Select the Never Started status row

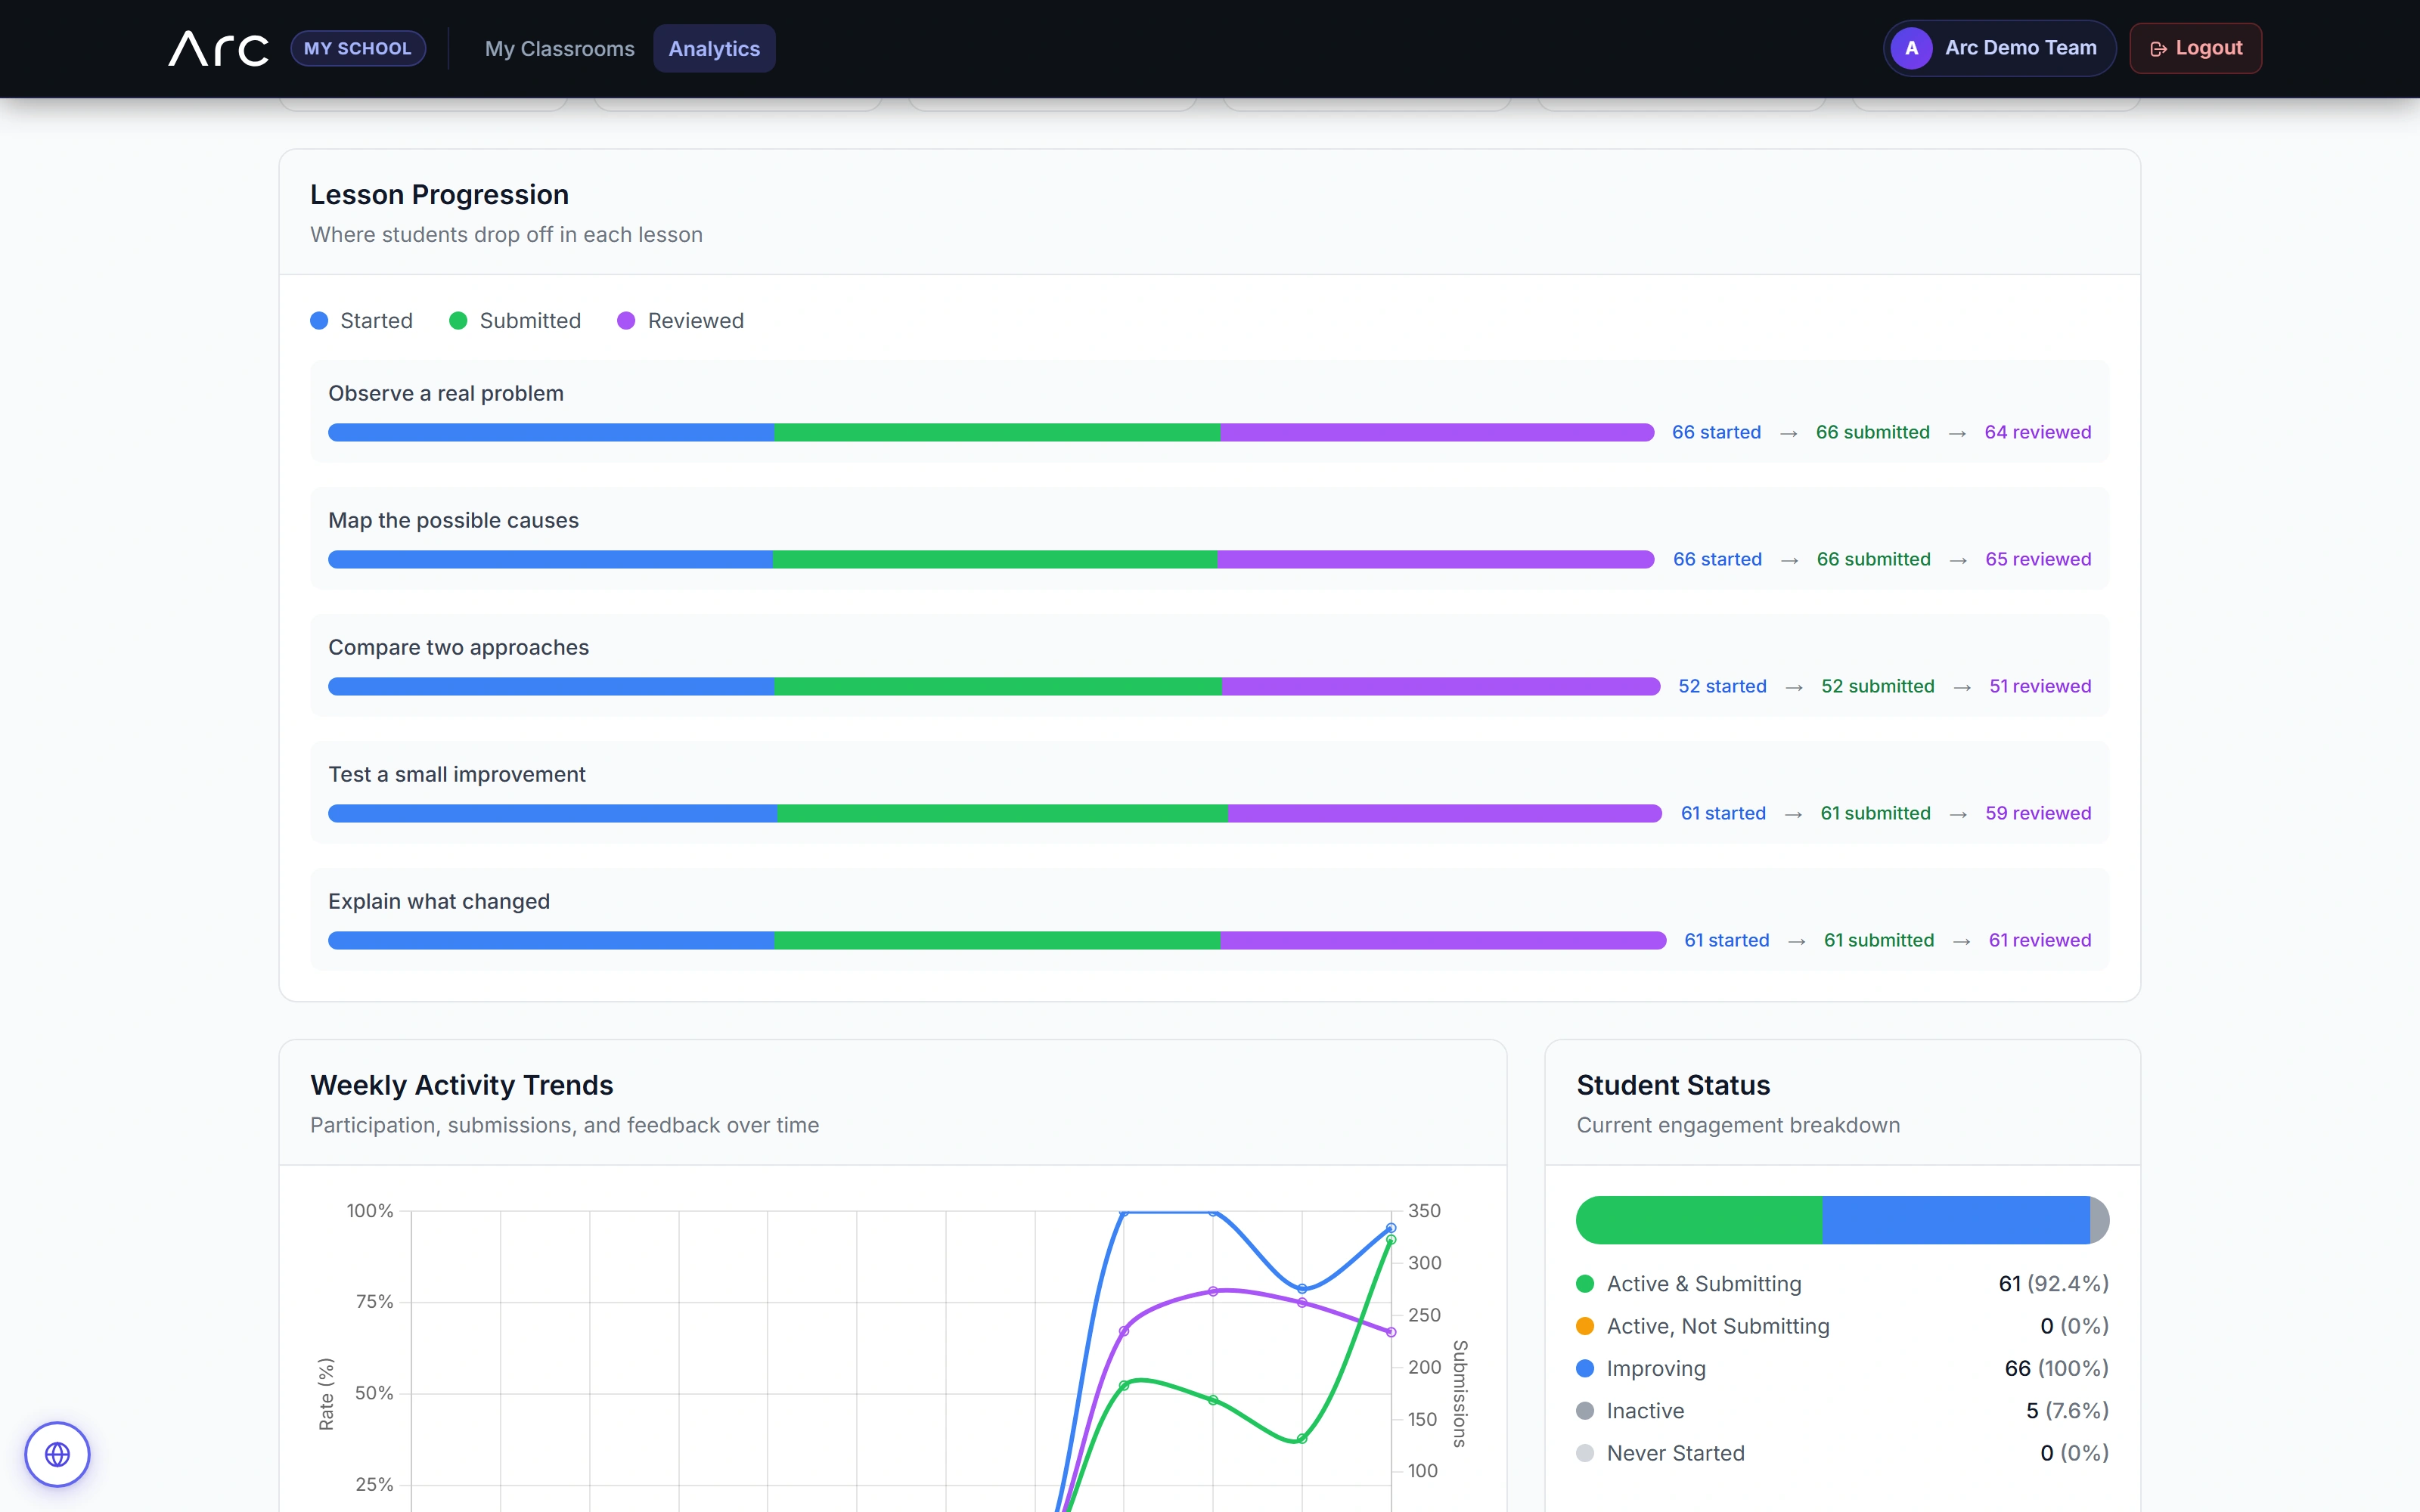click(1842, 1453)
